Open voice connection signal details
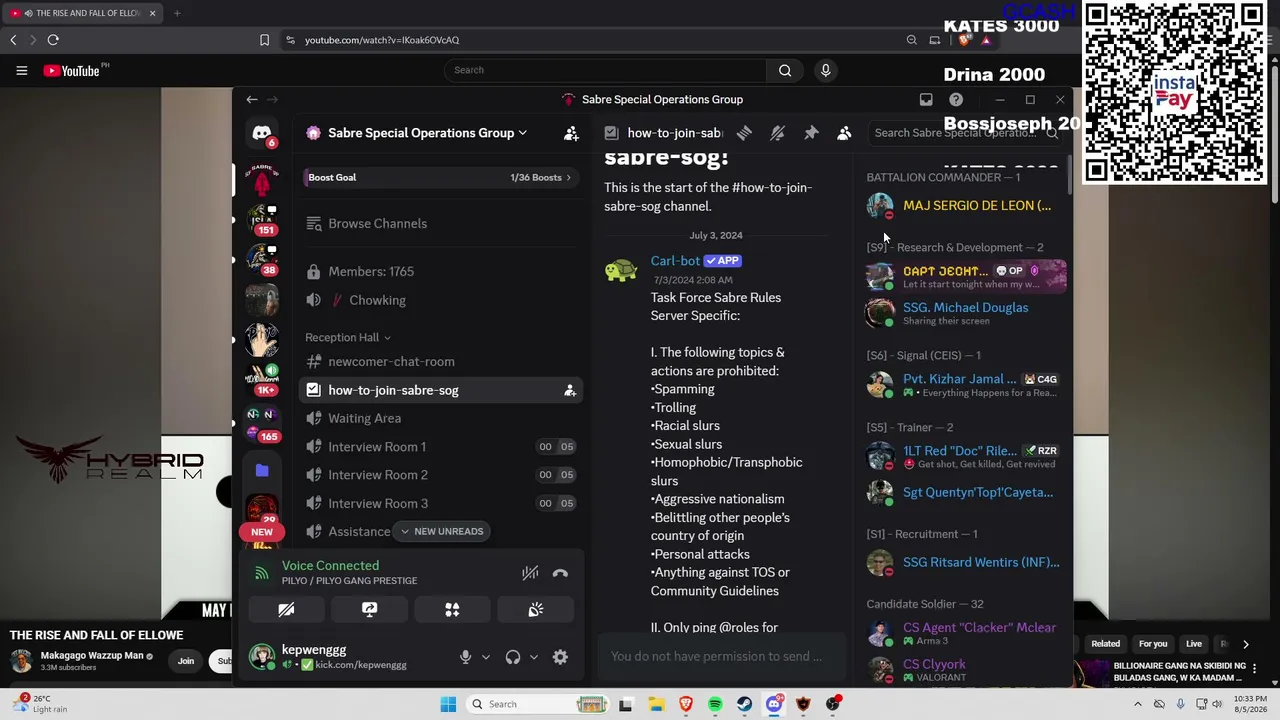Screen dimensions: 1280x720 (x=262, y=573)
